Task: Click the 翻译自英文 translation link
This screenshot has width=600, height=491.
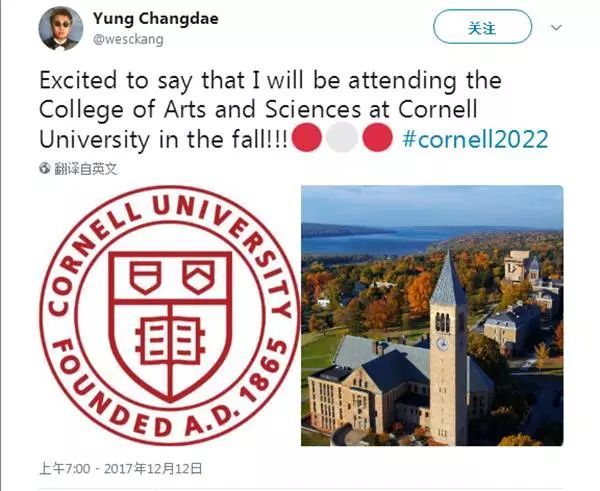Action: click(85, 169)
